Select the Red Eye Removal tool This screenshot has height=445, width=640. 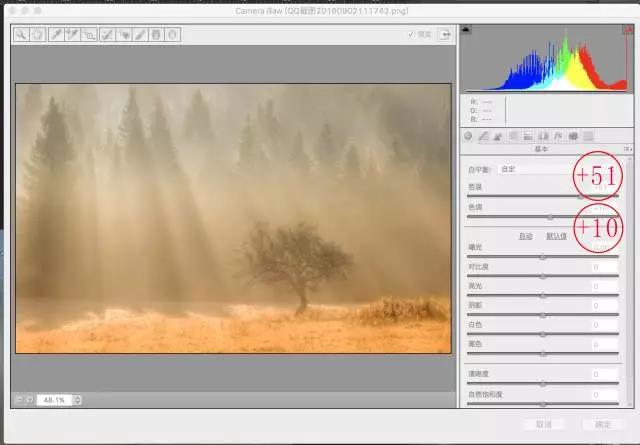[124, 35]
